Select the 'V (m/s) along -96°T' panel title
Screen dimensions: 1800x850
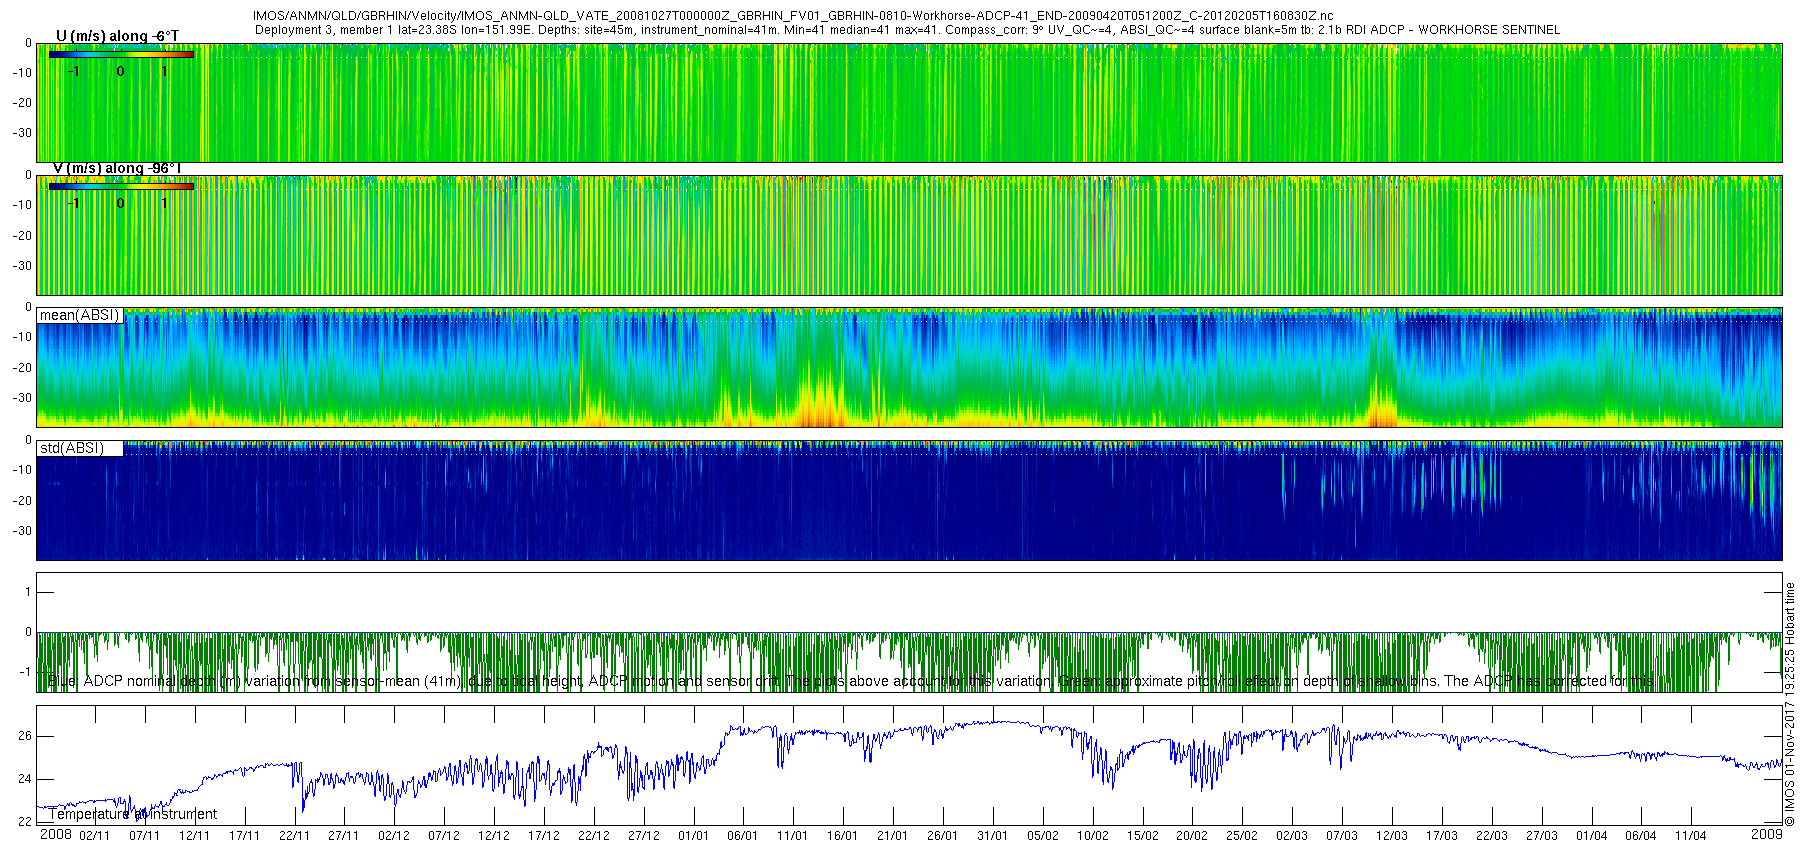pos(116,168)
